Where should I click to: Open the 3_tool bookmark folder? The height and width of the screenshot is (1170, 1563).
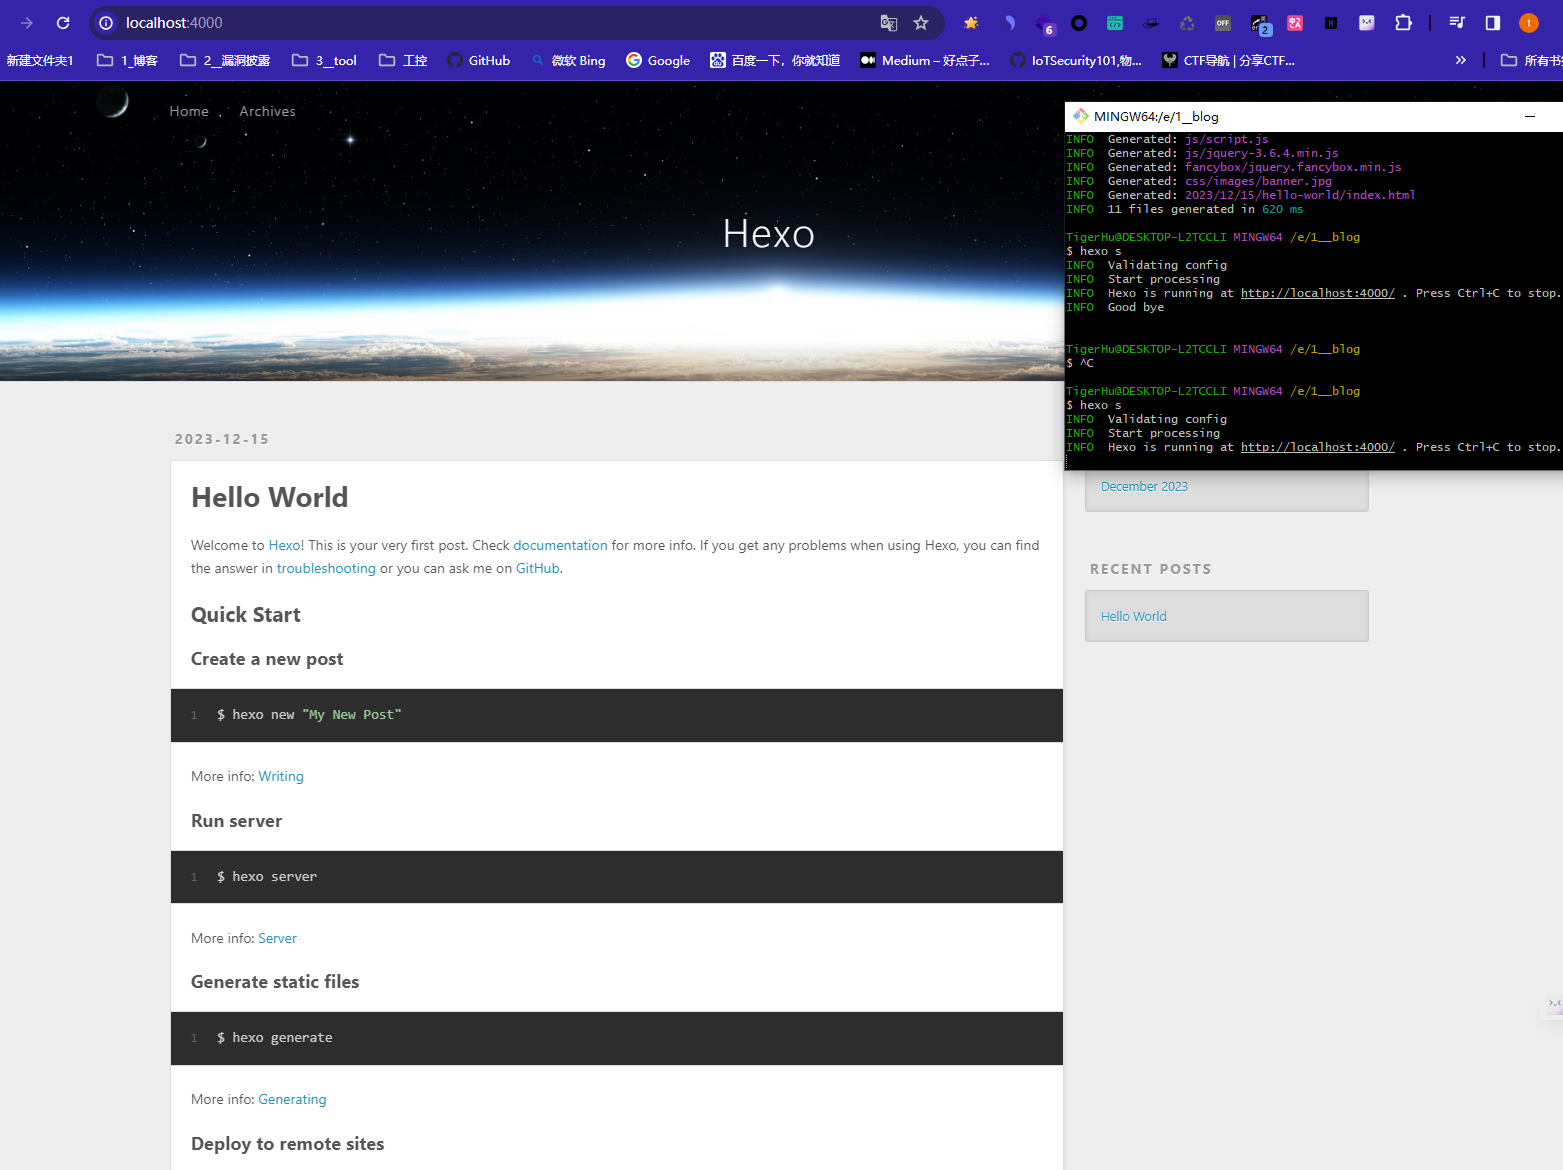(x=324, y=60)
